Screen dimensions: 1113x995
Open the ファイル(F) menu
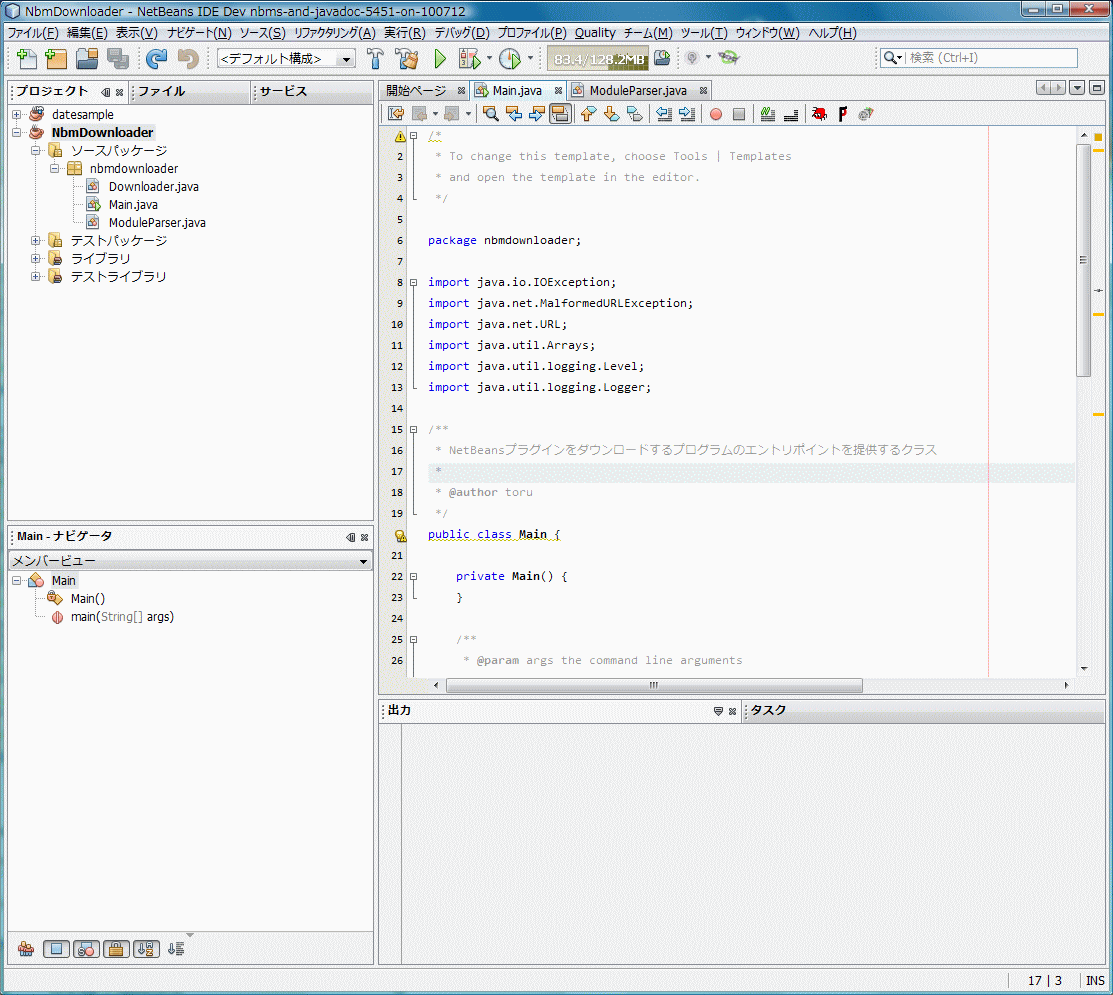(x=33, y=33)
